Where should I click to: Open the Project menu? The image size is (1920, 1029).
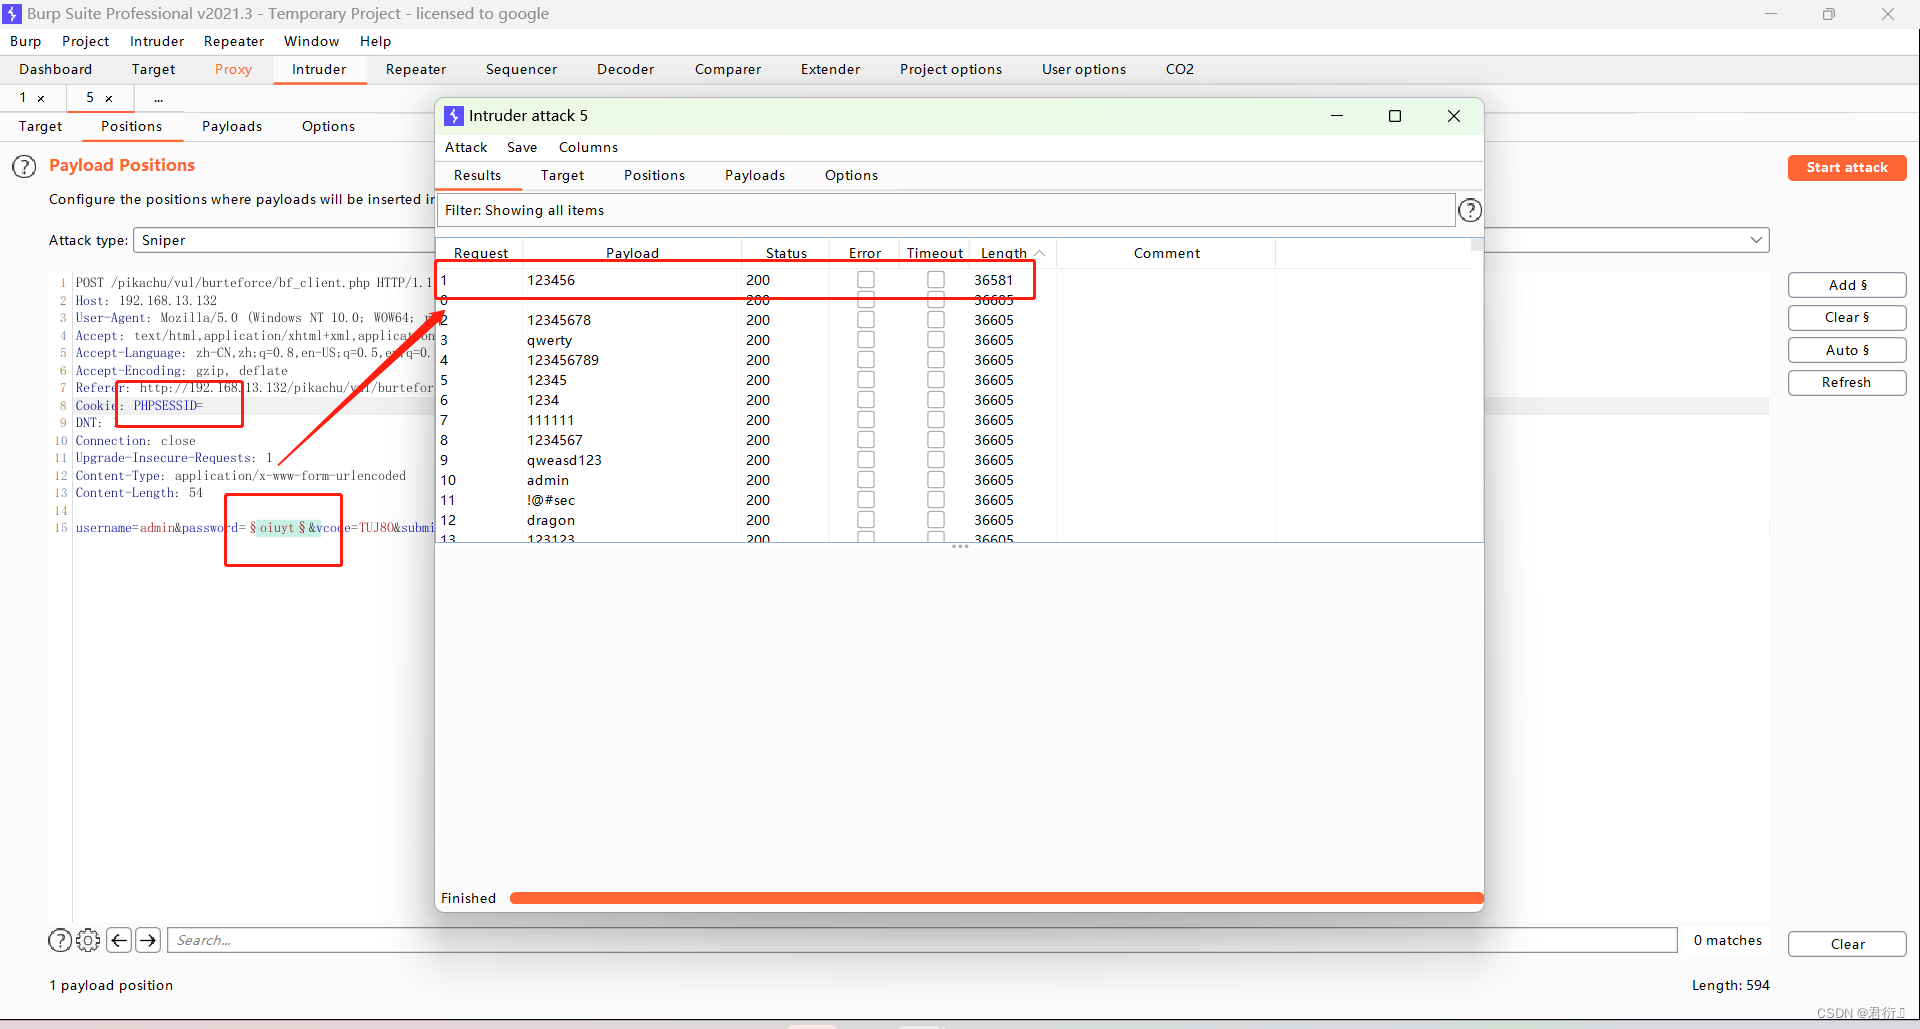coord(85,41)
